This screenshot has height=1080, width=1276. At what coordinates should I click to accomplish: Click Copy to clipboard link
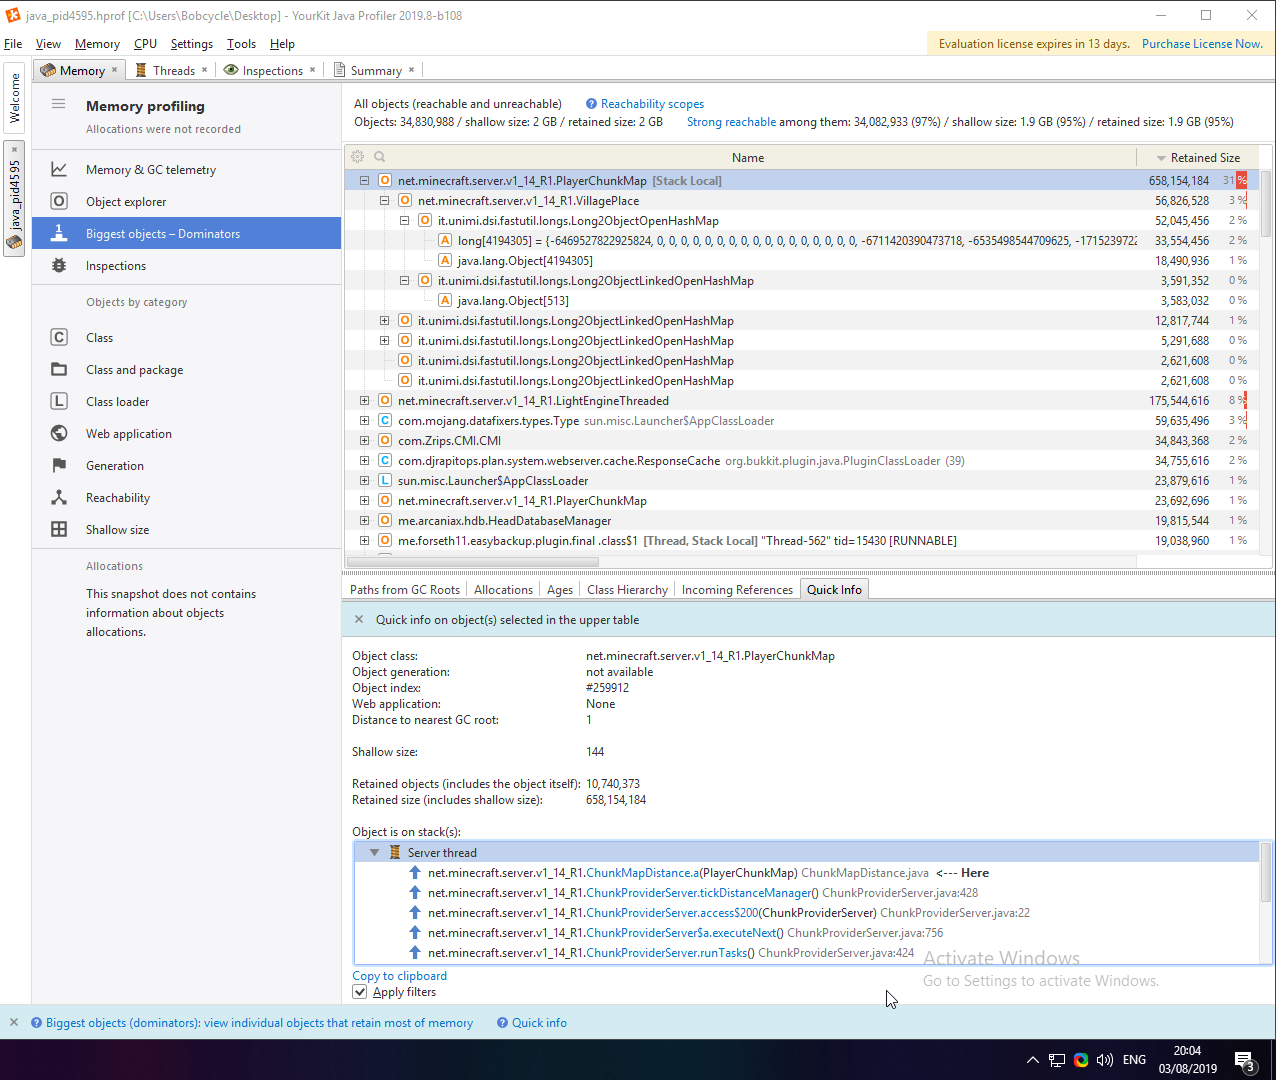(x=399, y=976)
